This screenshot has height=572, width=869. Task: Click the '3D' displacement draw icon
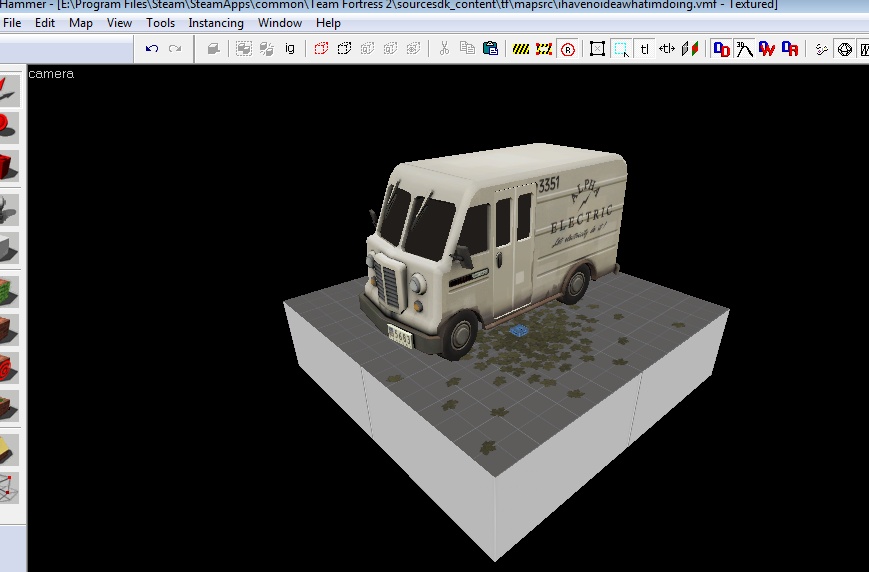(x=744, y=49)
